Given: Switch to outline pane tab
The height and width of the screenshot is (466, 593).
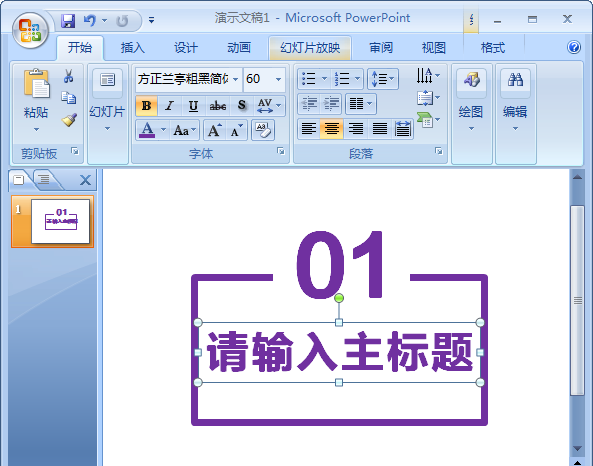Looking at the screenshot, I should (44, 179).
